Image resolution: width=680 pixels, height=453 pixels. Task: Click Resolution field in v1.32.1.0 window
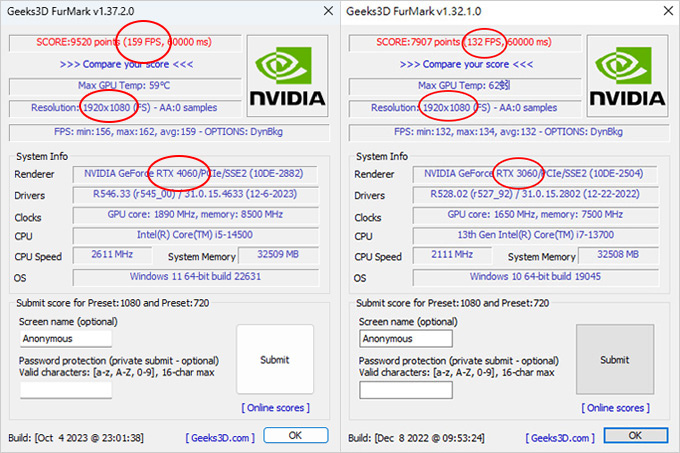point(465,108)
